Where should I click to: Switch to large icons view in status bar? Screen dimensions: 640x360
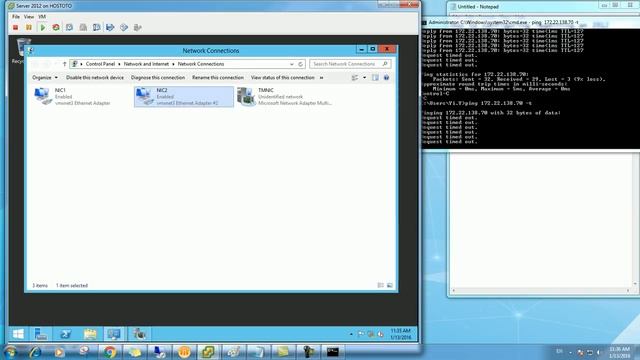coord(390,285)
